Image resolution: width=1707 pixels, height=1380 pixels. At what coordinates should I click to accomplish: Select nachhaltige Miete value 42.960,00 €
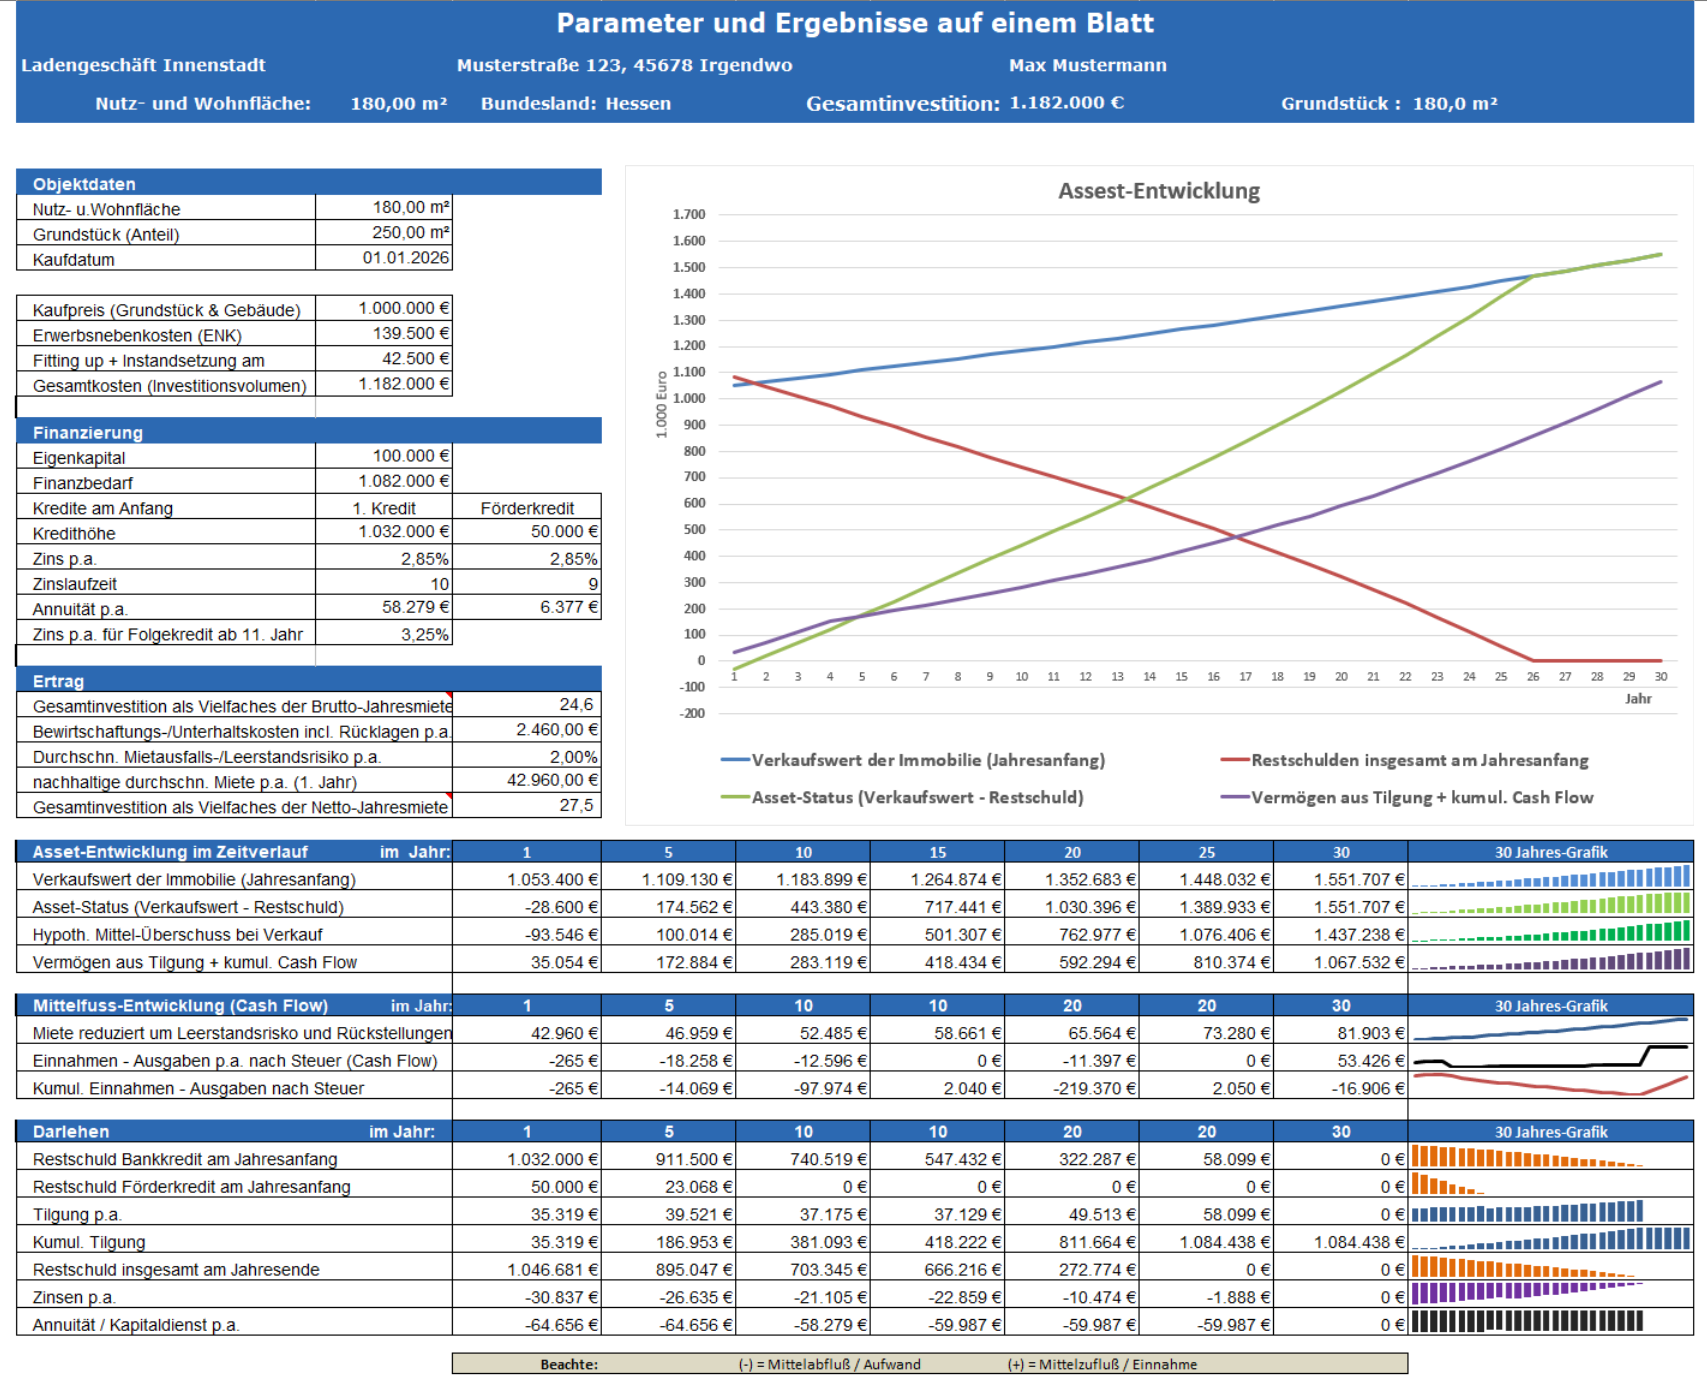tap(527, 781)
